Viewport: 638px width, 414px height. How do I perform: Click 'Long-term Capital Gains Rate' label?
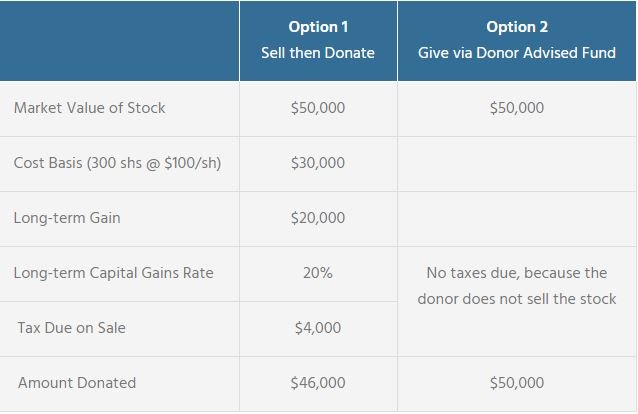[x=113, y=273]
